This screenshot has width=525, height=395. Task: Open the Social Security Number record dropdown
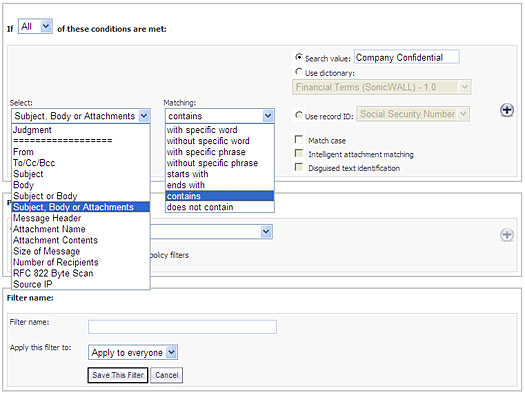pyautogui.click(x=413, y=114)
